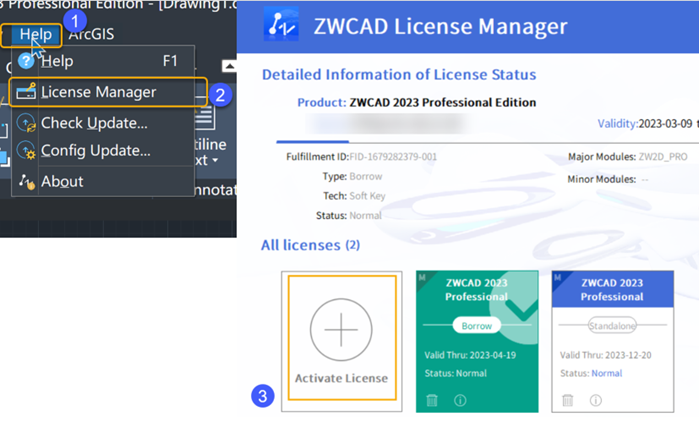This screenshot has height=422, width=699.
Task: Click the ribbon minimize up-arrow button
Action: 229,66
